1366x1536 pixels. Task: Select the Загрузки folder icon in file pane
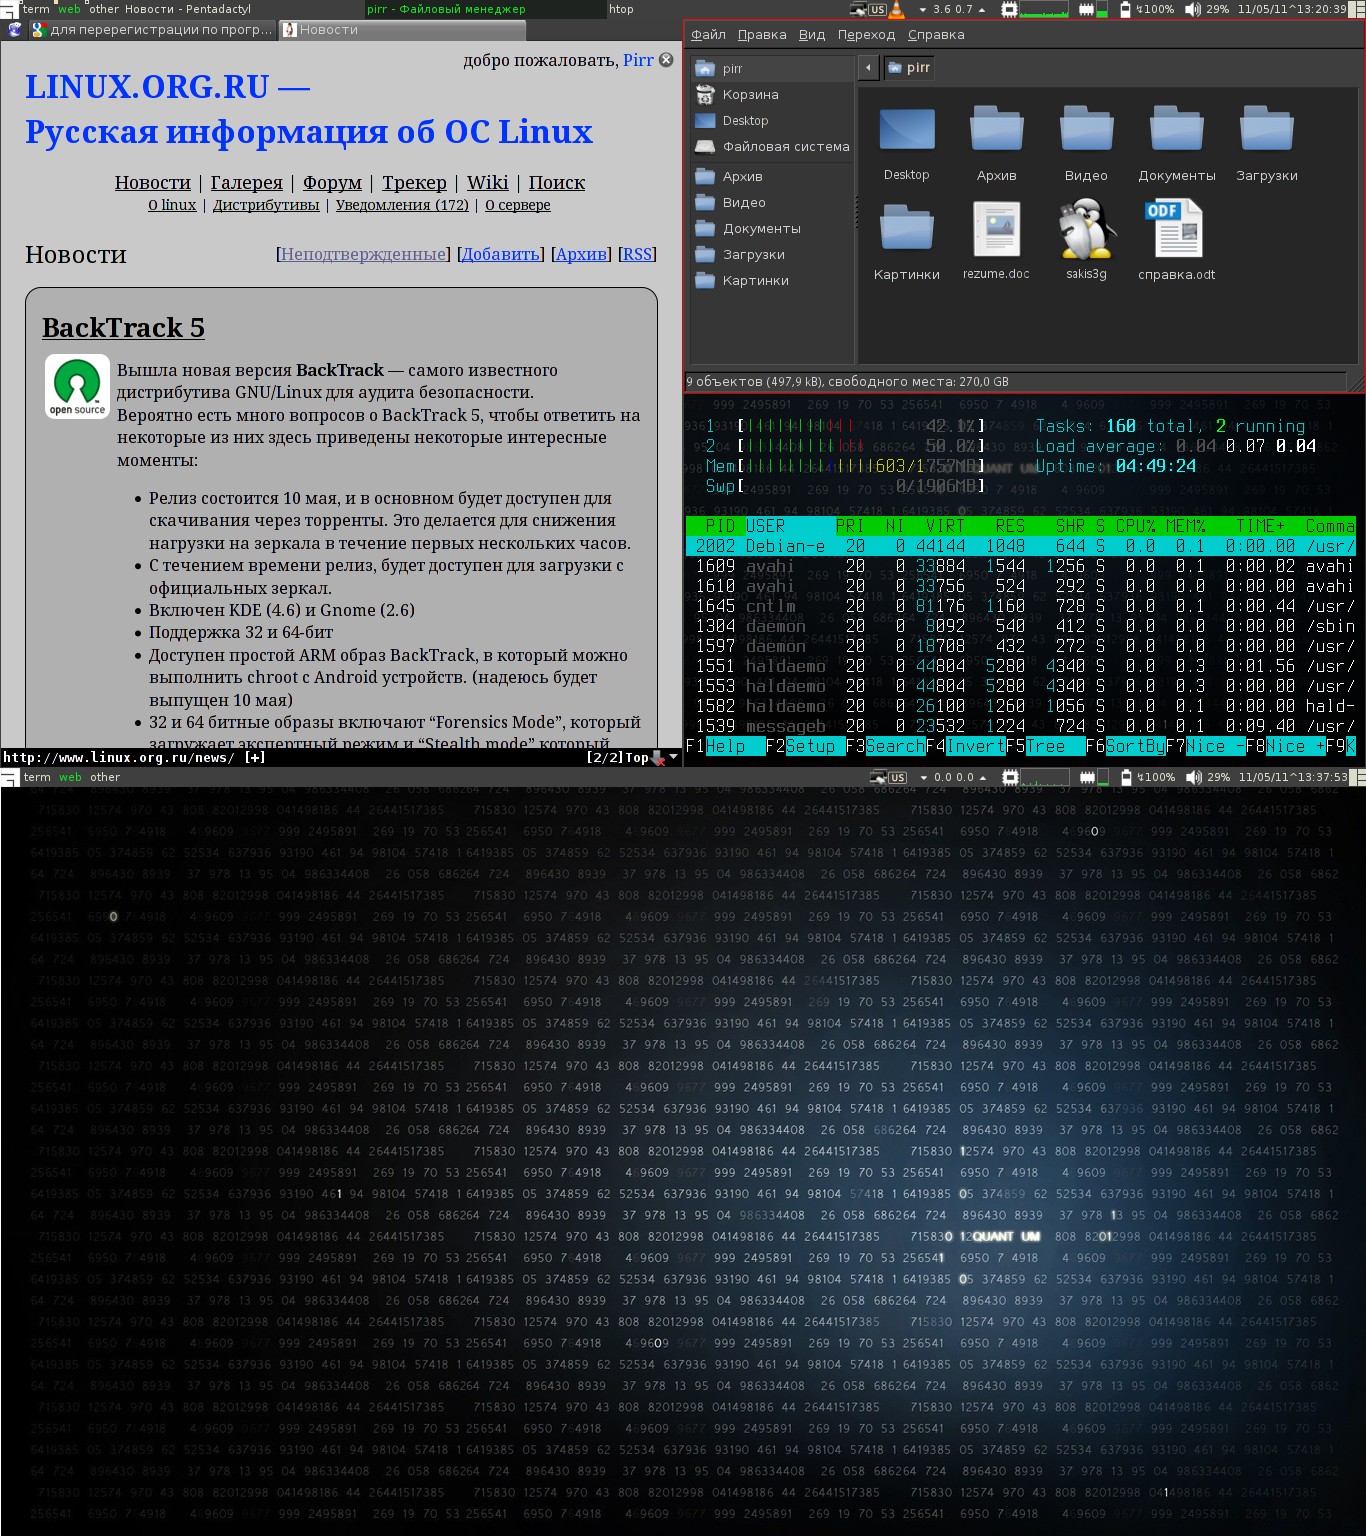[x=1267, y=130]
